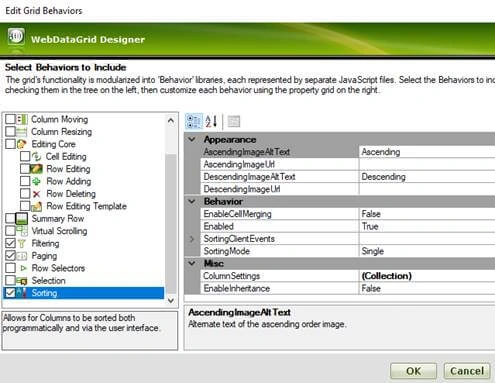This screenshot has height=383, width=495.
Task: Sort property grid alphabetically
Action: (211, 121)
